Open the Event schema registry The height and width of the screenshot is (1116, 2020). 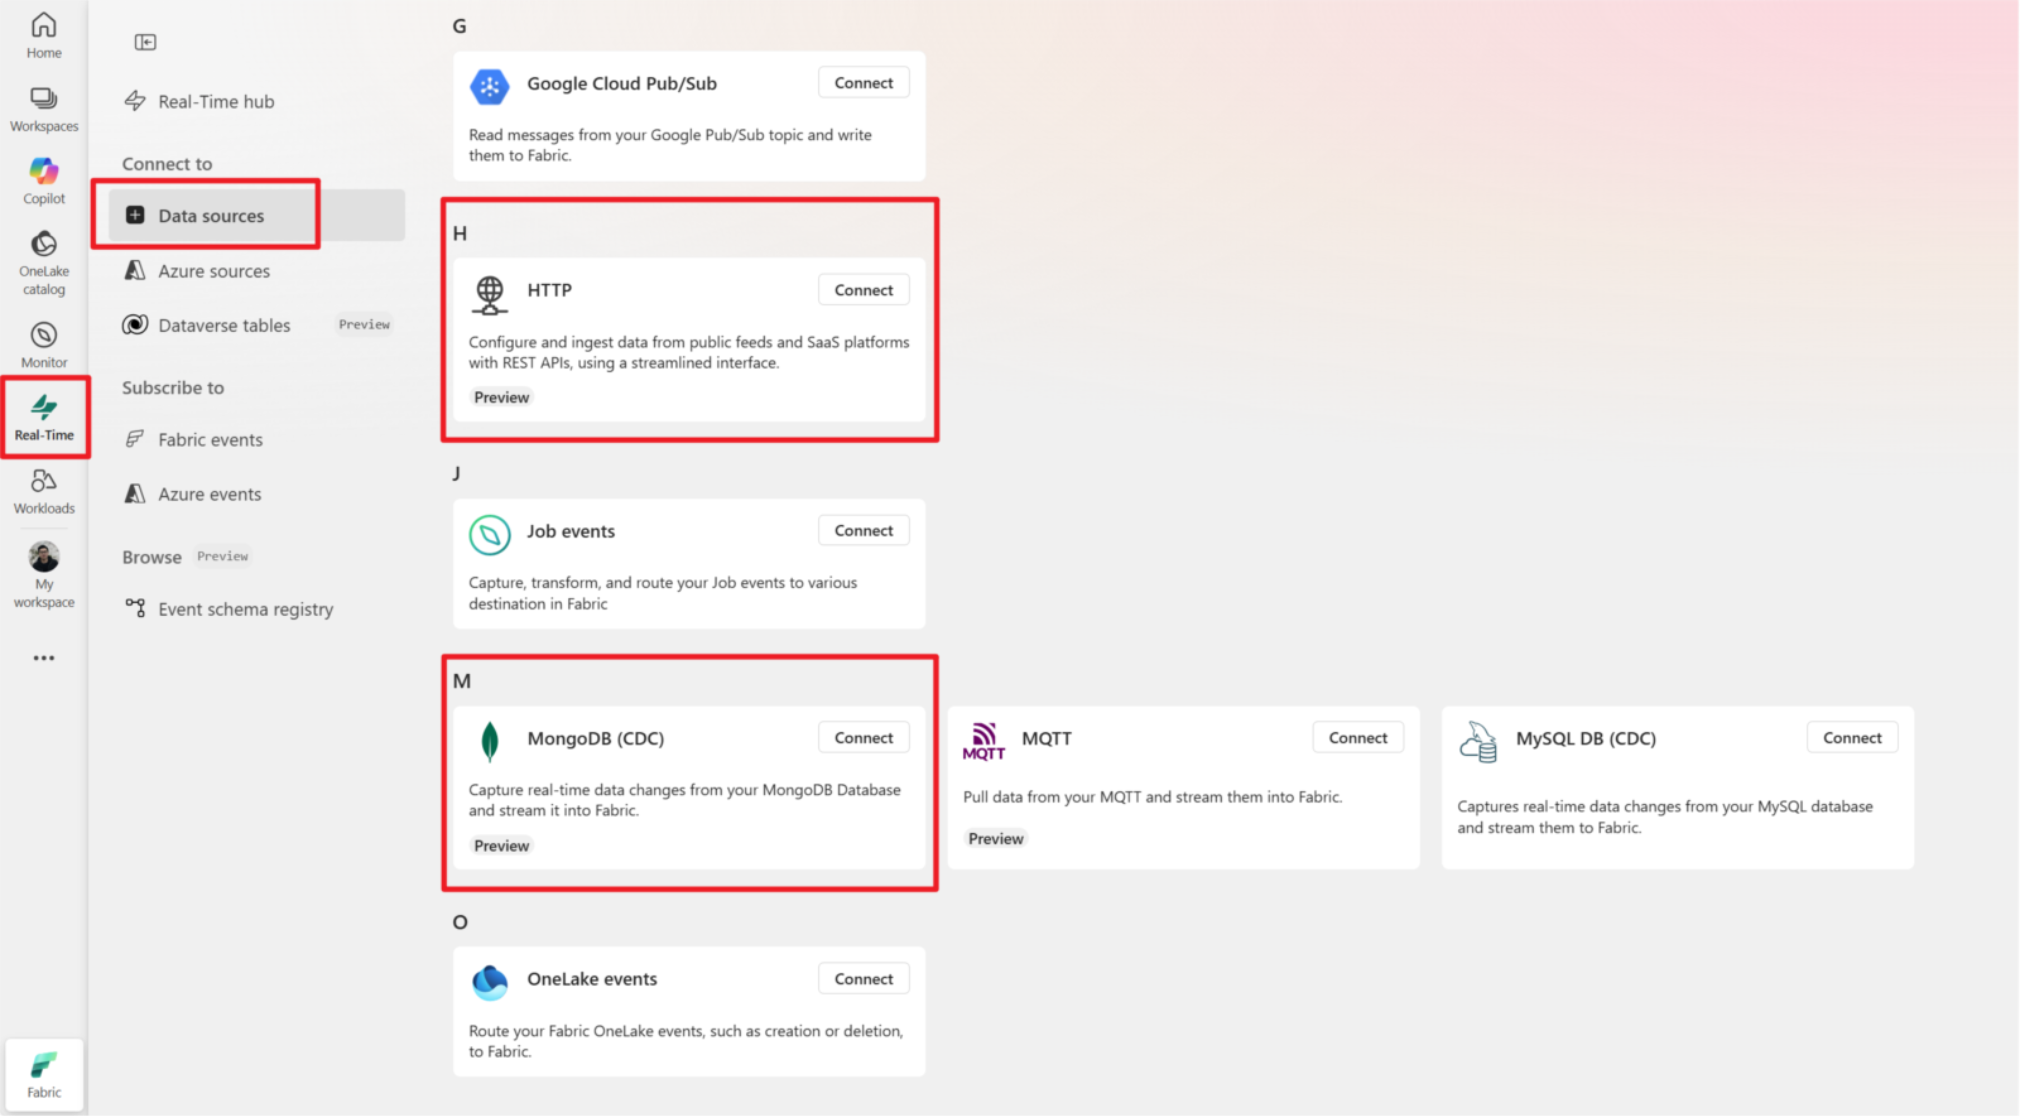(246, 608)
